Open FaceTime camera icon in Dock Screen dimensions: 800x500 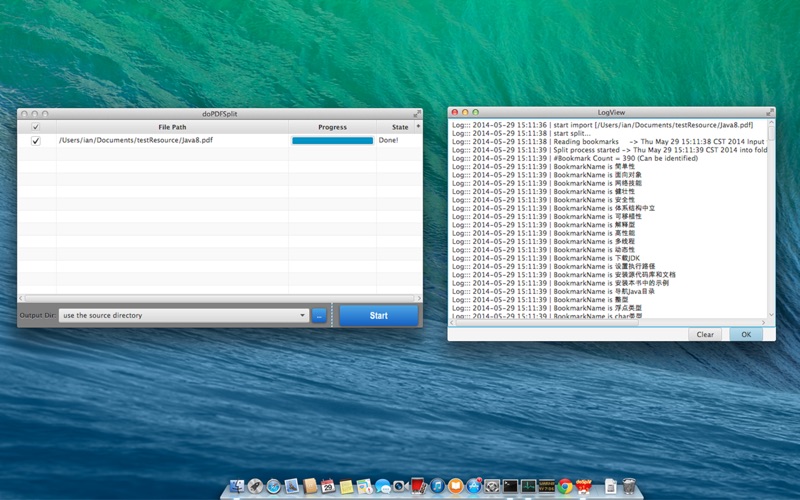tap(401, 486)
